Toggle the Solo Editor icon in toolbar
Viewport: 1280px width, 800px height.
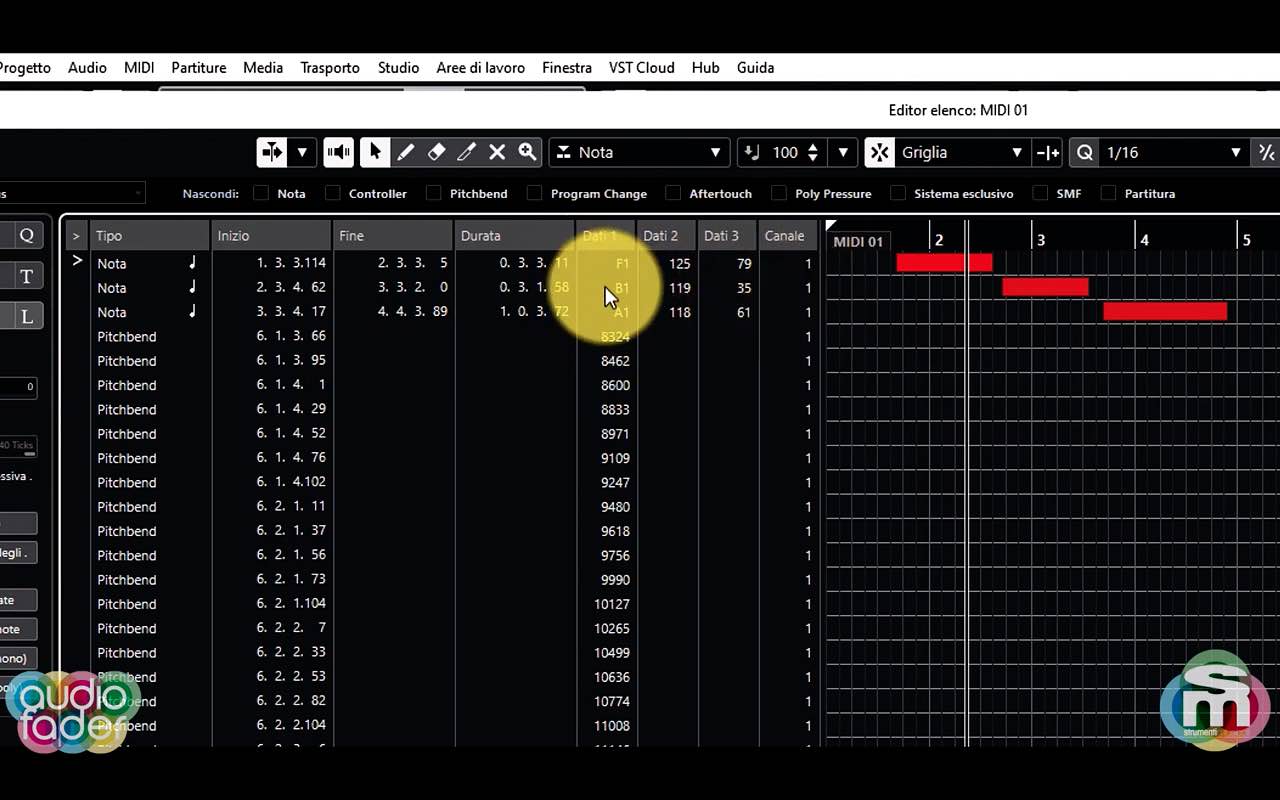pyautogui.click(x=271, y=152)
